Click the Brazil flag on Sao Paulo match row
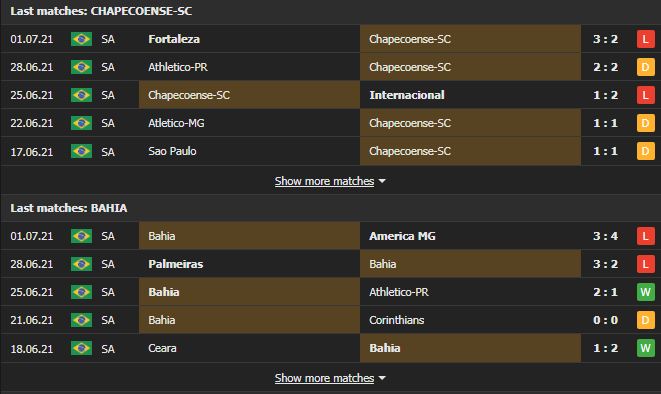 81,151
